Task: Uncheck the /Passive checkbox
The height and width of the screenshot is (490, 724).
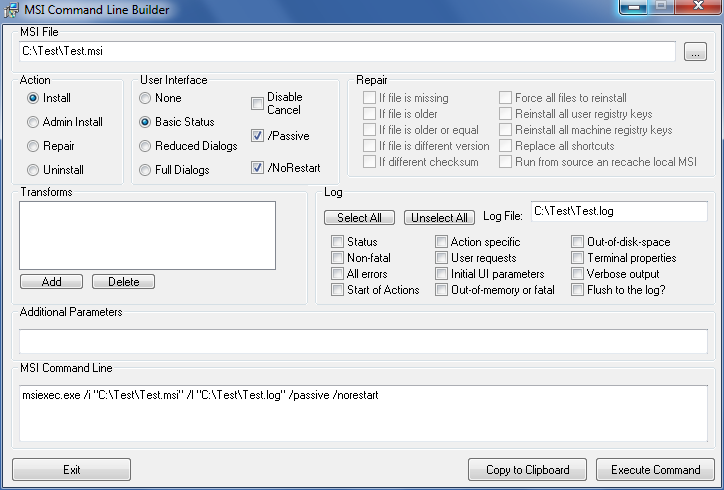Action: [x=258, y=136]
